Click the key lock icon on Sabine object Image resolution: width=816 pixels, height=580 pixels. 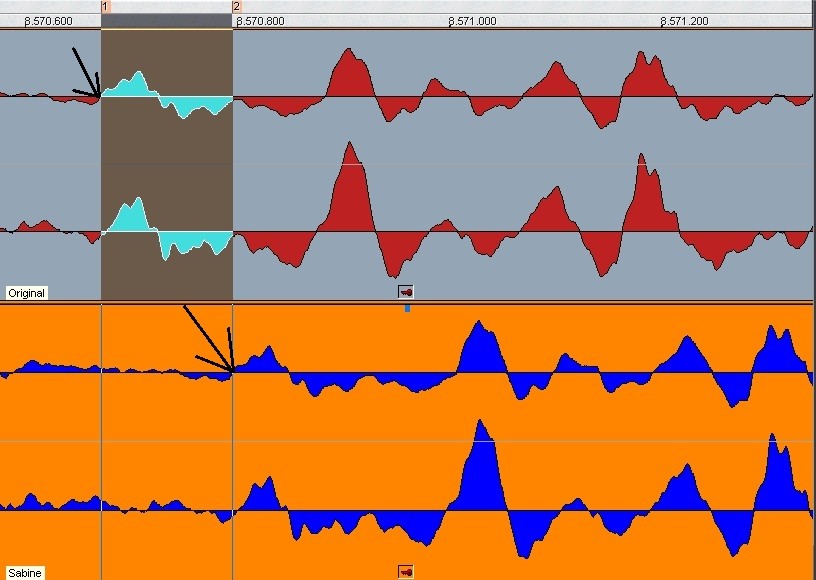click(x=406, y=572)
